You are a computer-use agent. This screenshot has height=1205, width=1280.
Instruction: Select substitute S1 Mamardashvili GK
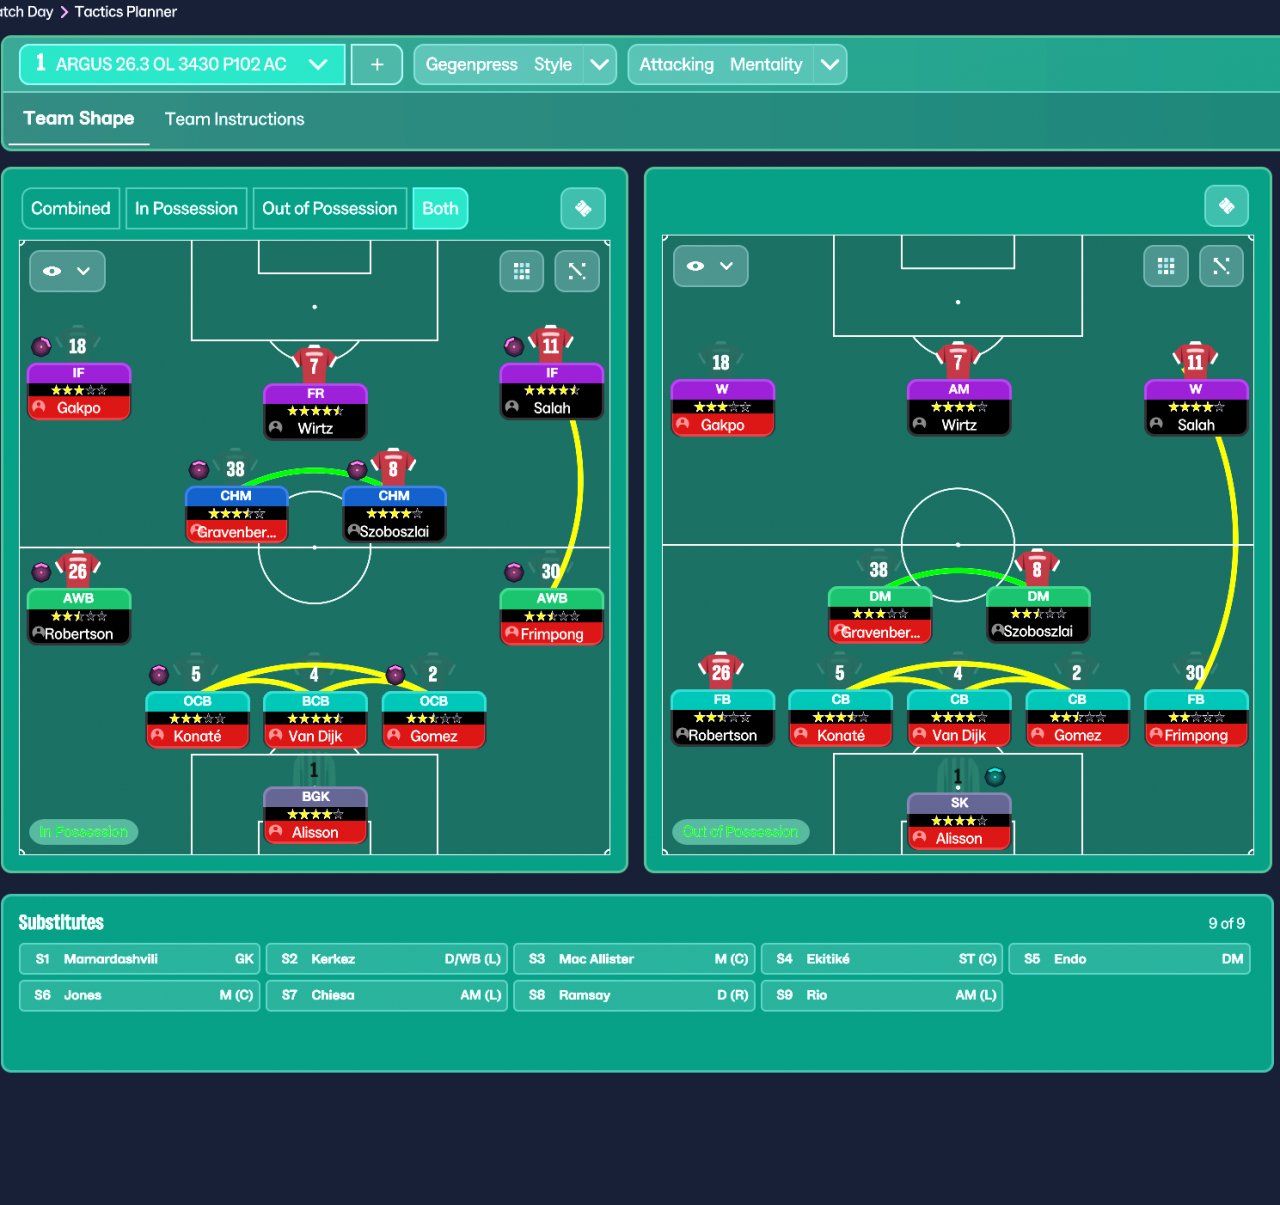[x=140, y=959]
